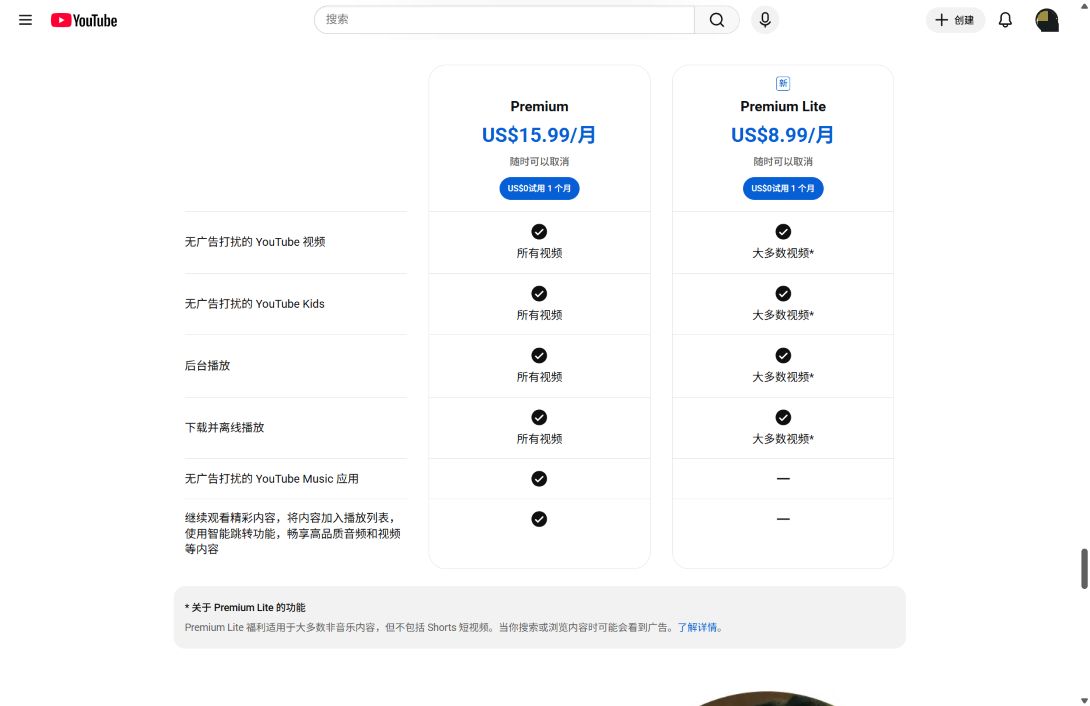Go to YouTube home via logo

tap(84, 20)
